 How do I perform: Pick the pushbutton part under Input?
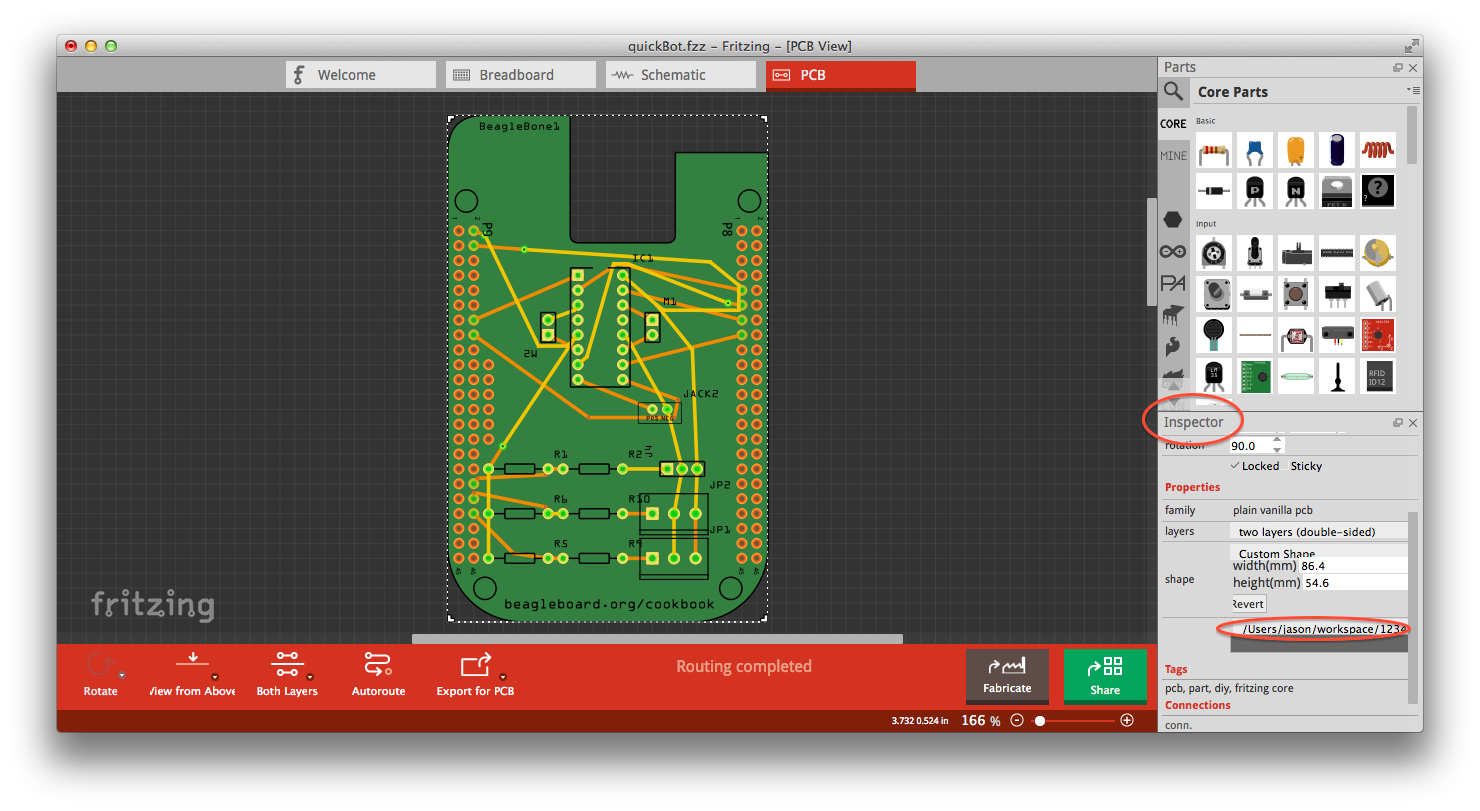click(1296, 293)
